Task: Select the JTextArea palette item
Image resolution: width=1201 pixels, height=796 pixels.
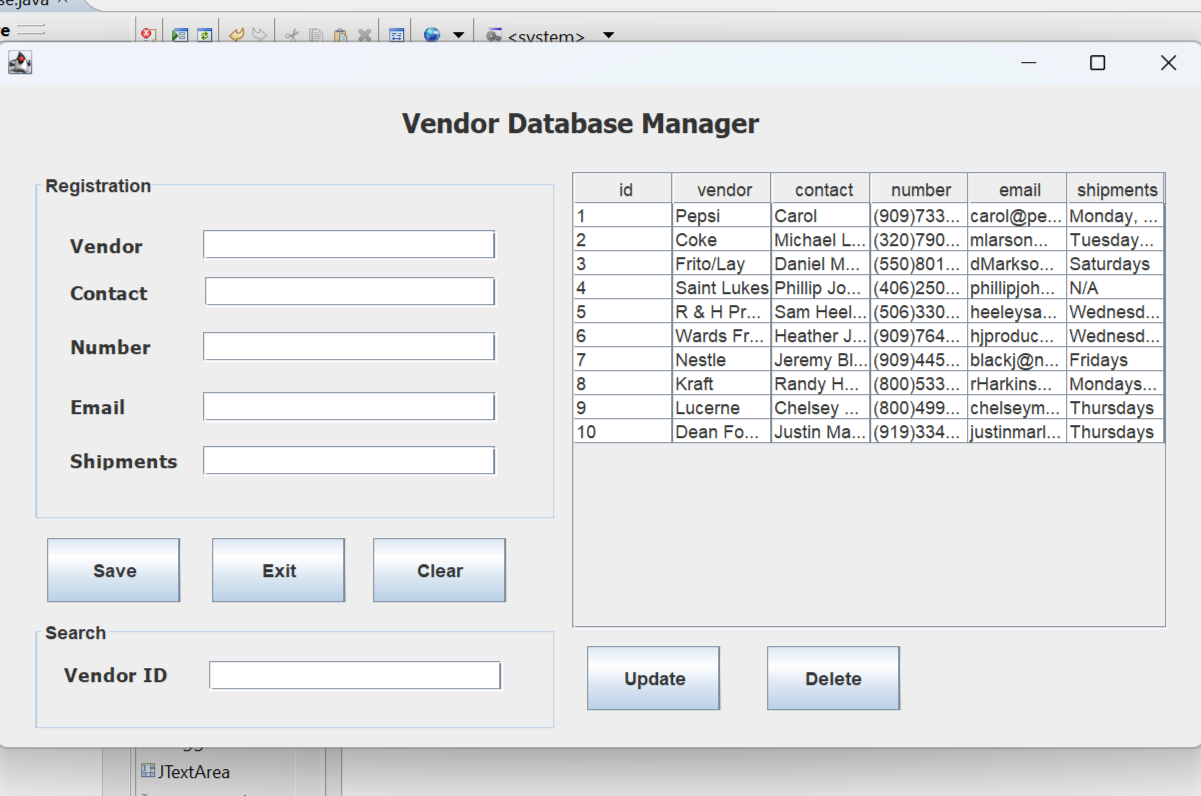Action: [193, 772]
